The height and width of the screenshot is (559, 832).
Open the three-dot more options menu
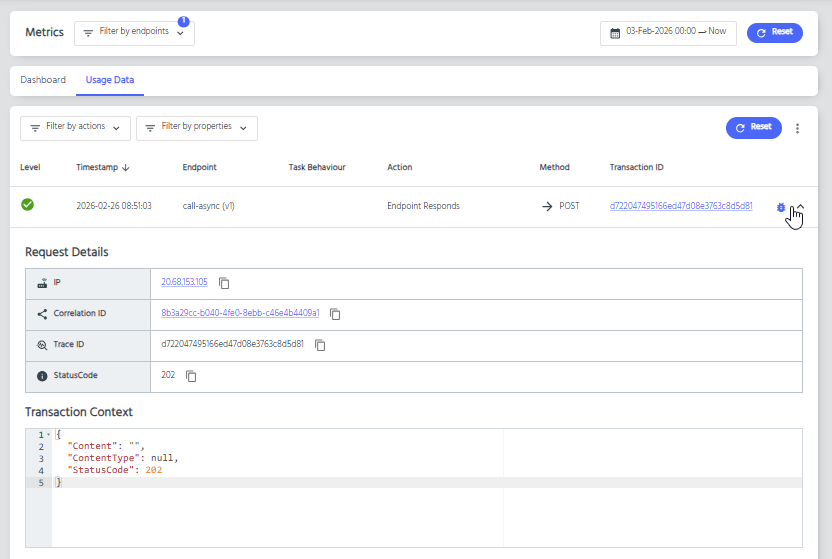797,128
